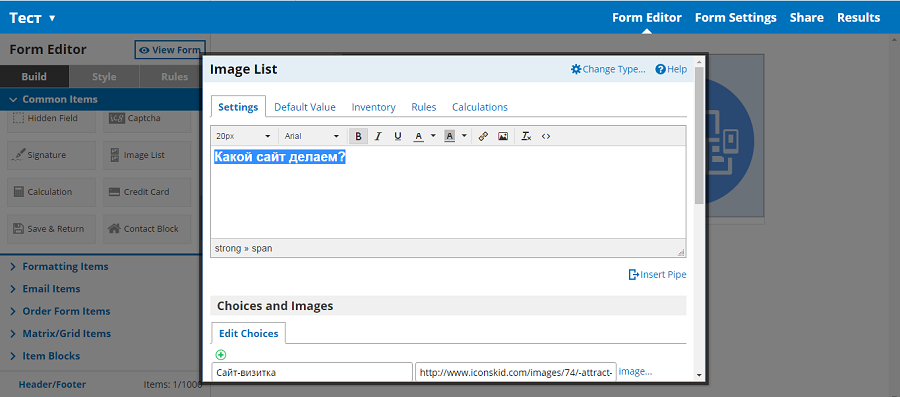This screenshot has width=900, height=397.
Task: Open source code view icon
Action: (x=546, y=136)
